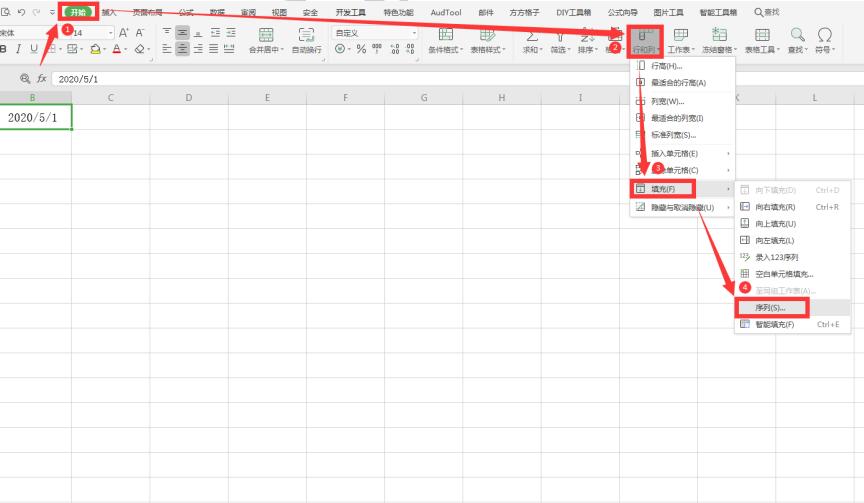The height and width of the screenshot is (503, 864).
Task: Open 条件格式 conditional formatting dropdown
Action: (x=445, y=41)
